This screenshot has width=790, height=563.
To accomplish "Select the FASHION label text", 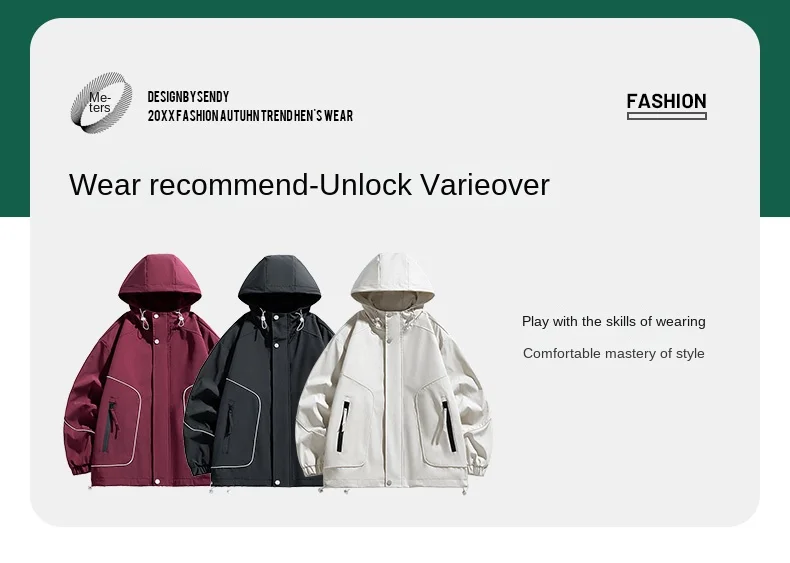I will pyautogui.click(x=667, y=101).
